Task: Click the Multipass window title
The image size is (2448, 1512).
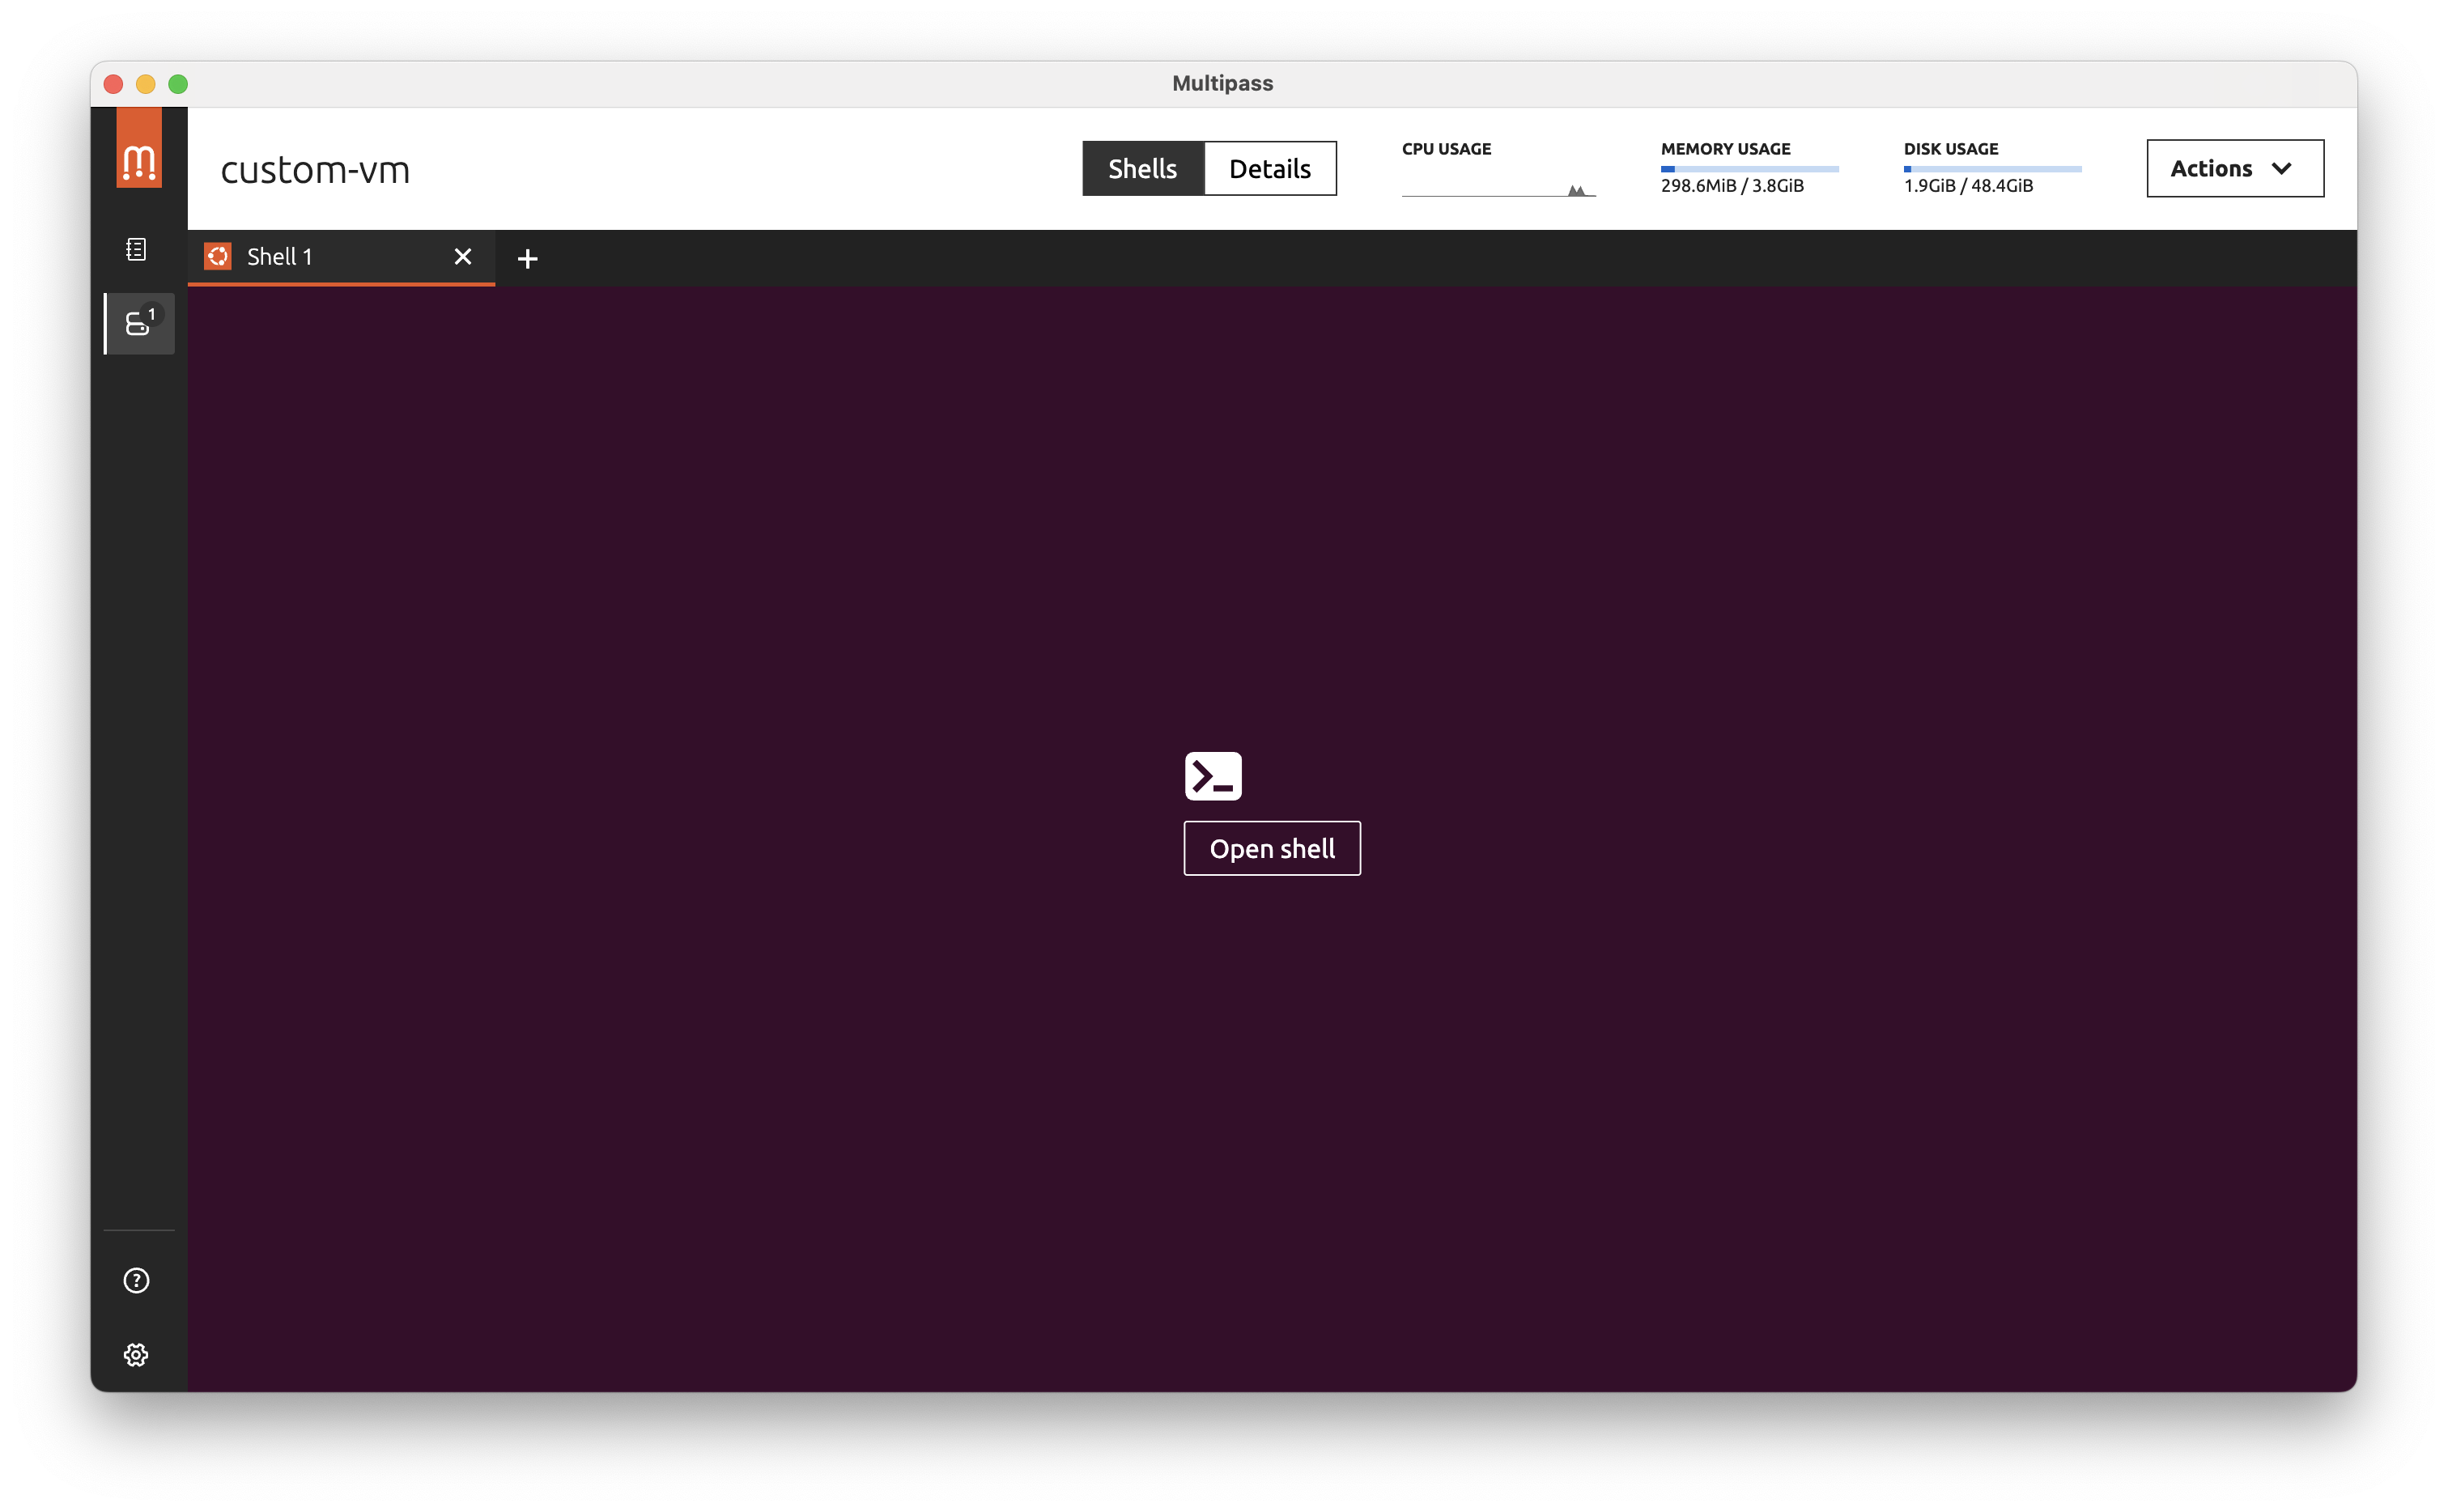Action: click(1222, 83)
